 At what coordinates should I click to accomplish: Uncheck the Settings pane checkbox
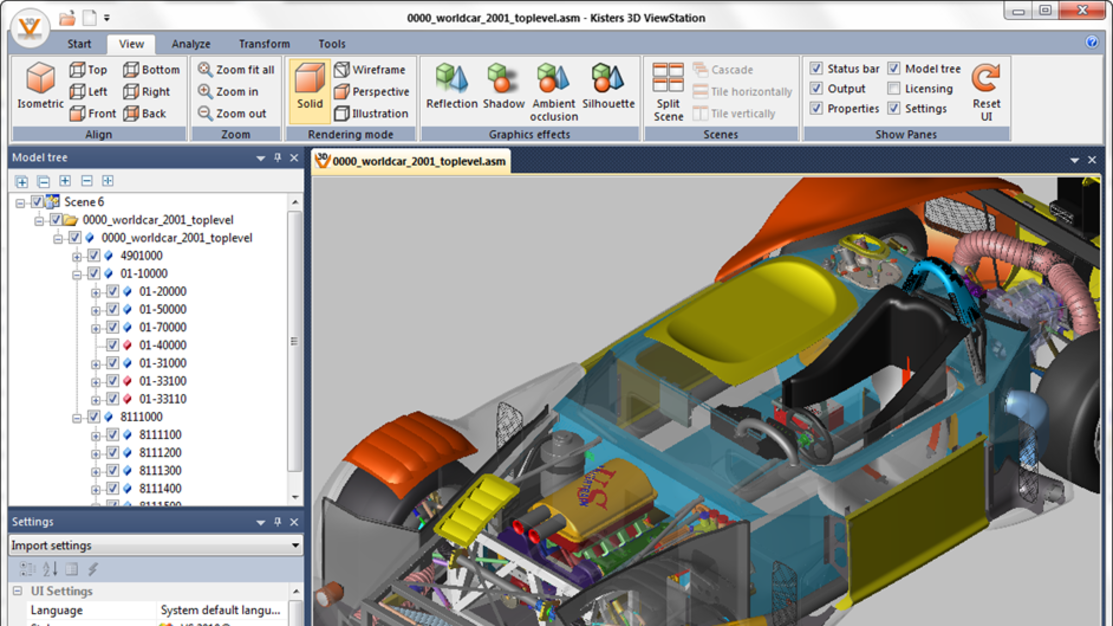tap(894, 108)
